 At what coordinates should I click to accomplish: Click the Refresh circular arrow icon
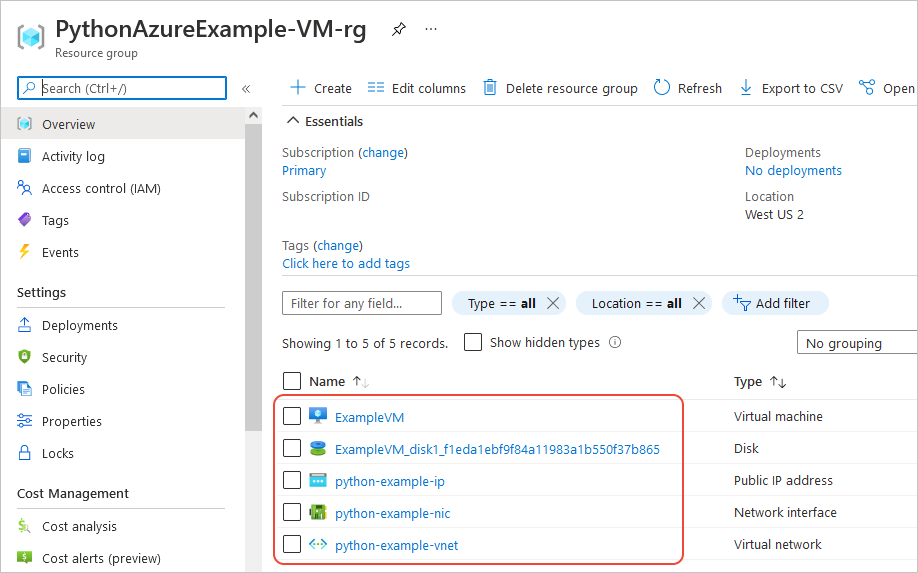[662, 88]
